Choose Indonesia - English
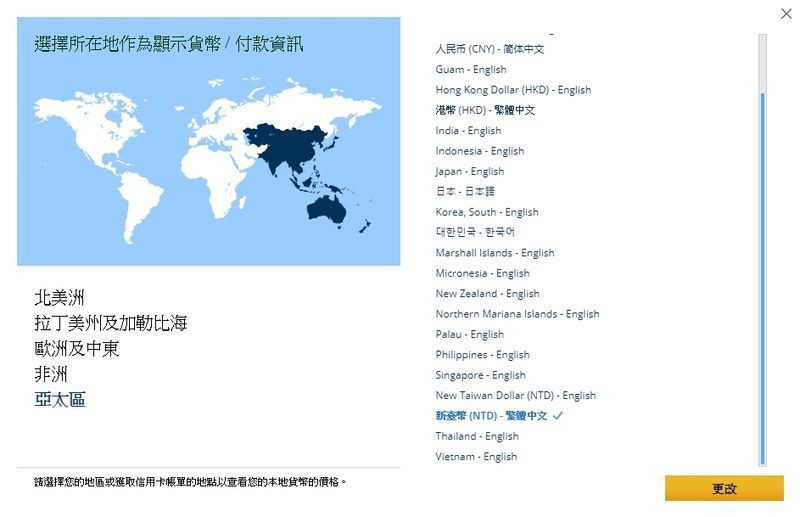 point(480,151)
